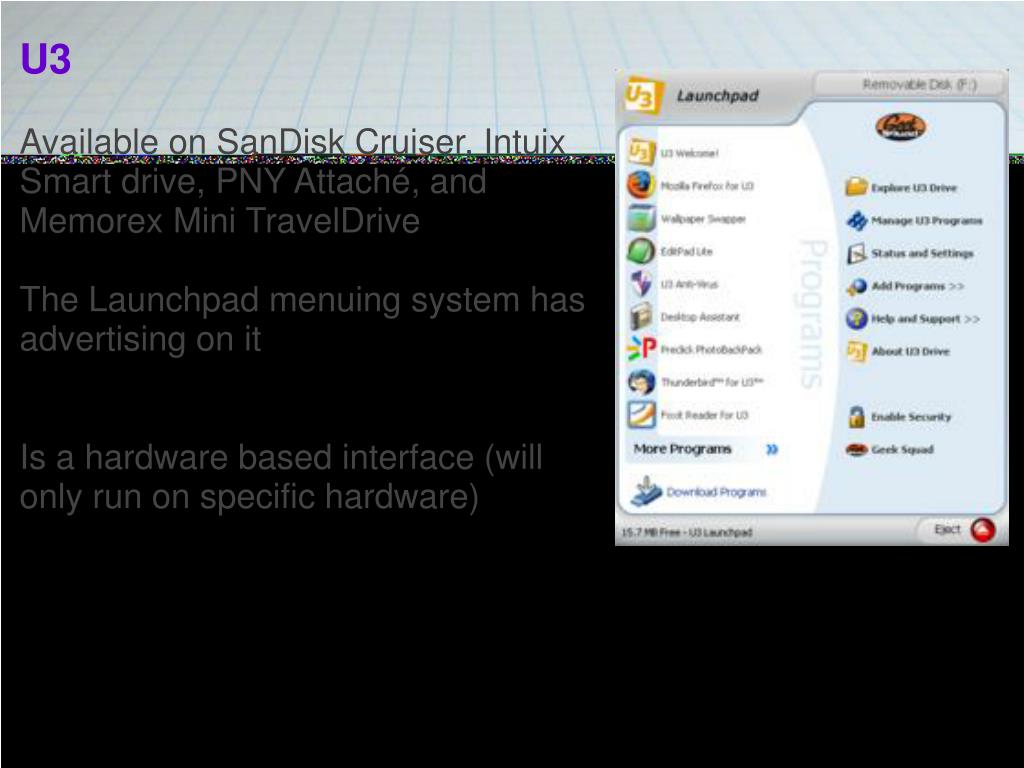Click the Mozilla Firefox for U3 text
1024x768 pixels.
707,186
